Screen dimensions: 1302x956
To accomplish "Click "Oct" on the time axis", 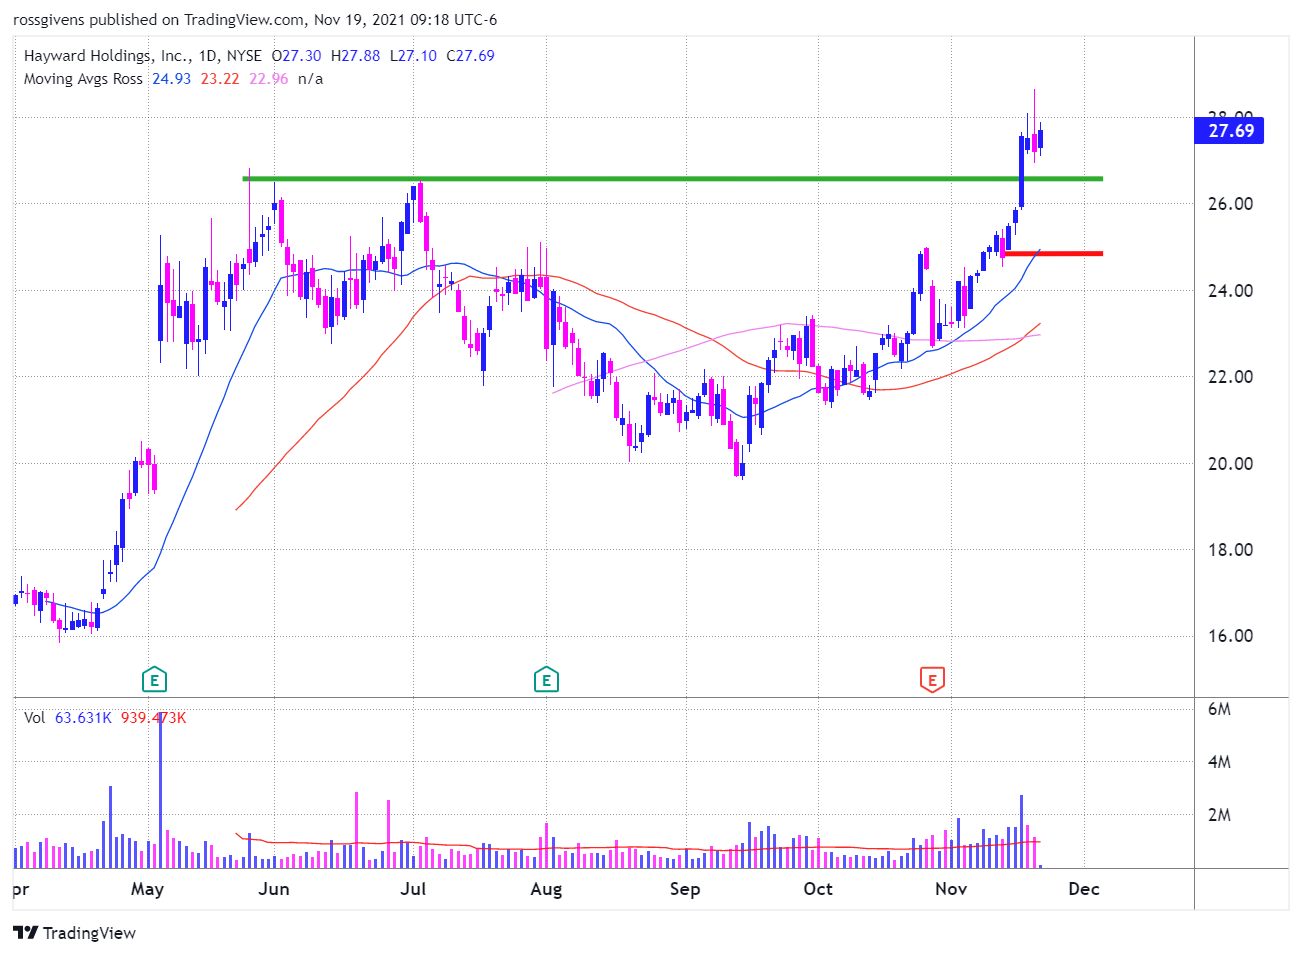I will 818,889.
